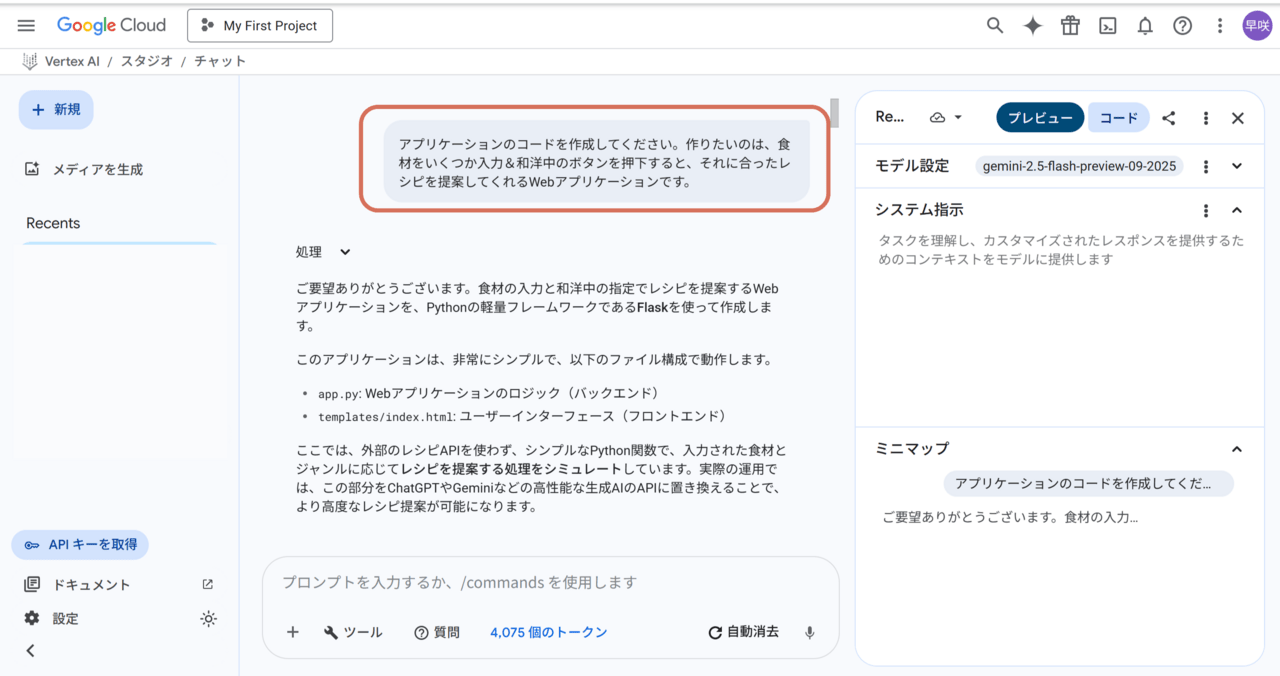Click the search magnifier icon in header
The width and height of the screenshot is (1280, 676).
tap(995, 26)
